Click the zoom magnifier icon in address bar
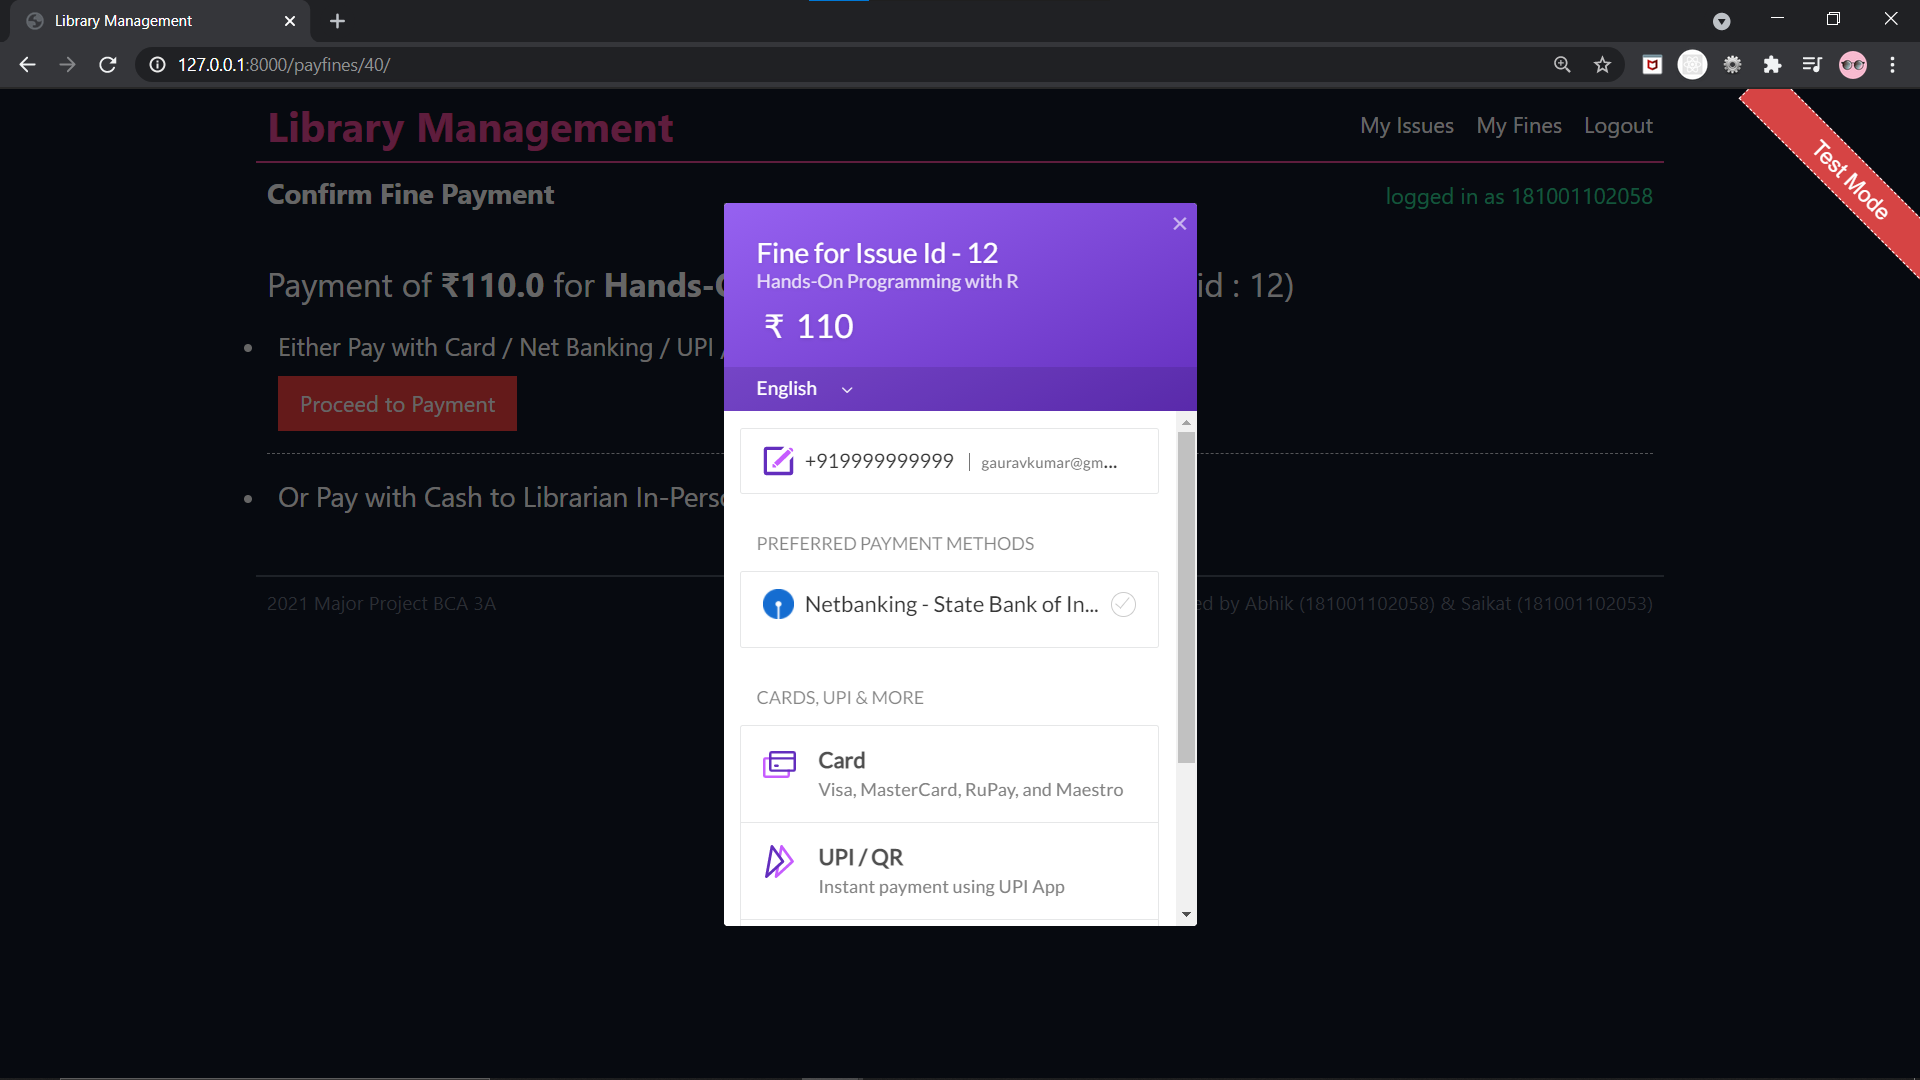Screen dimensions: 1920x1080 point(1562,65)
